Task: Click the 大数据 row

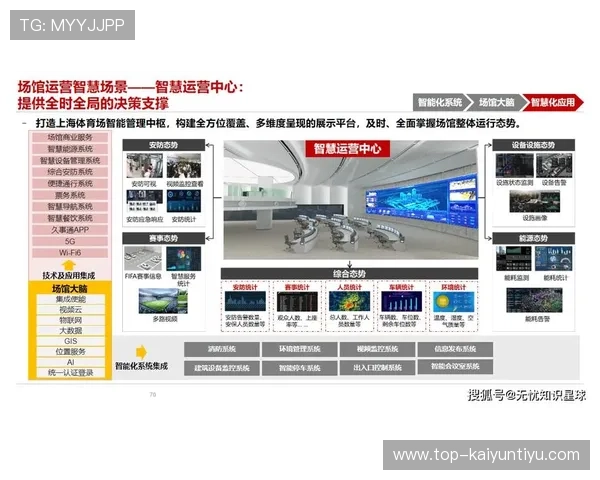Action: 71,331
